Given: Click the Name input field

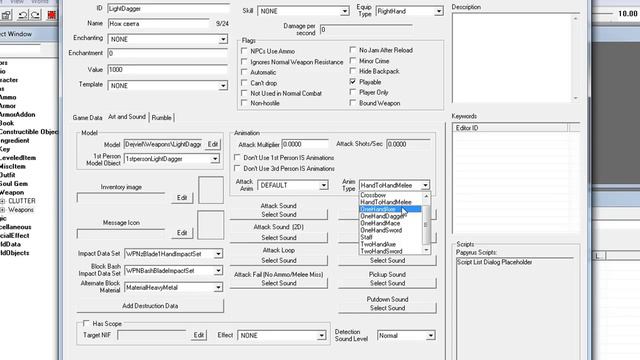Looking at the screenshot, I should point(159,24).
